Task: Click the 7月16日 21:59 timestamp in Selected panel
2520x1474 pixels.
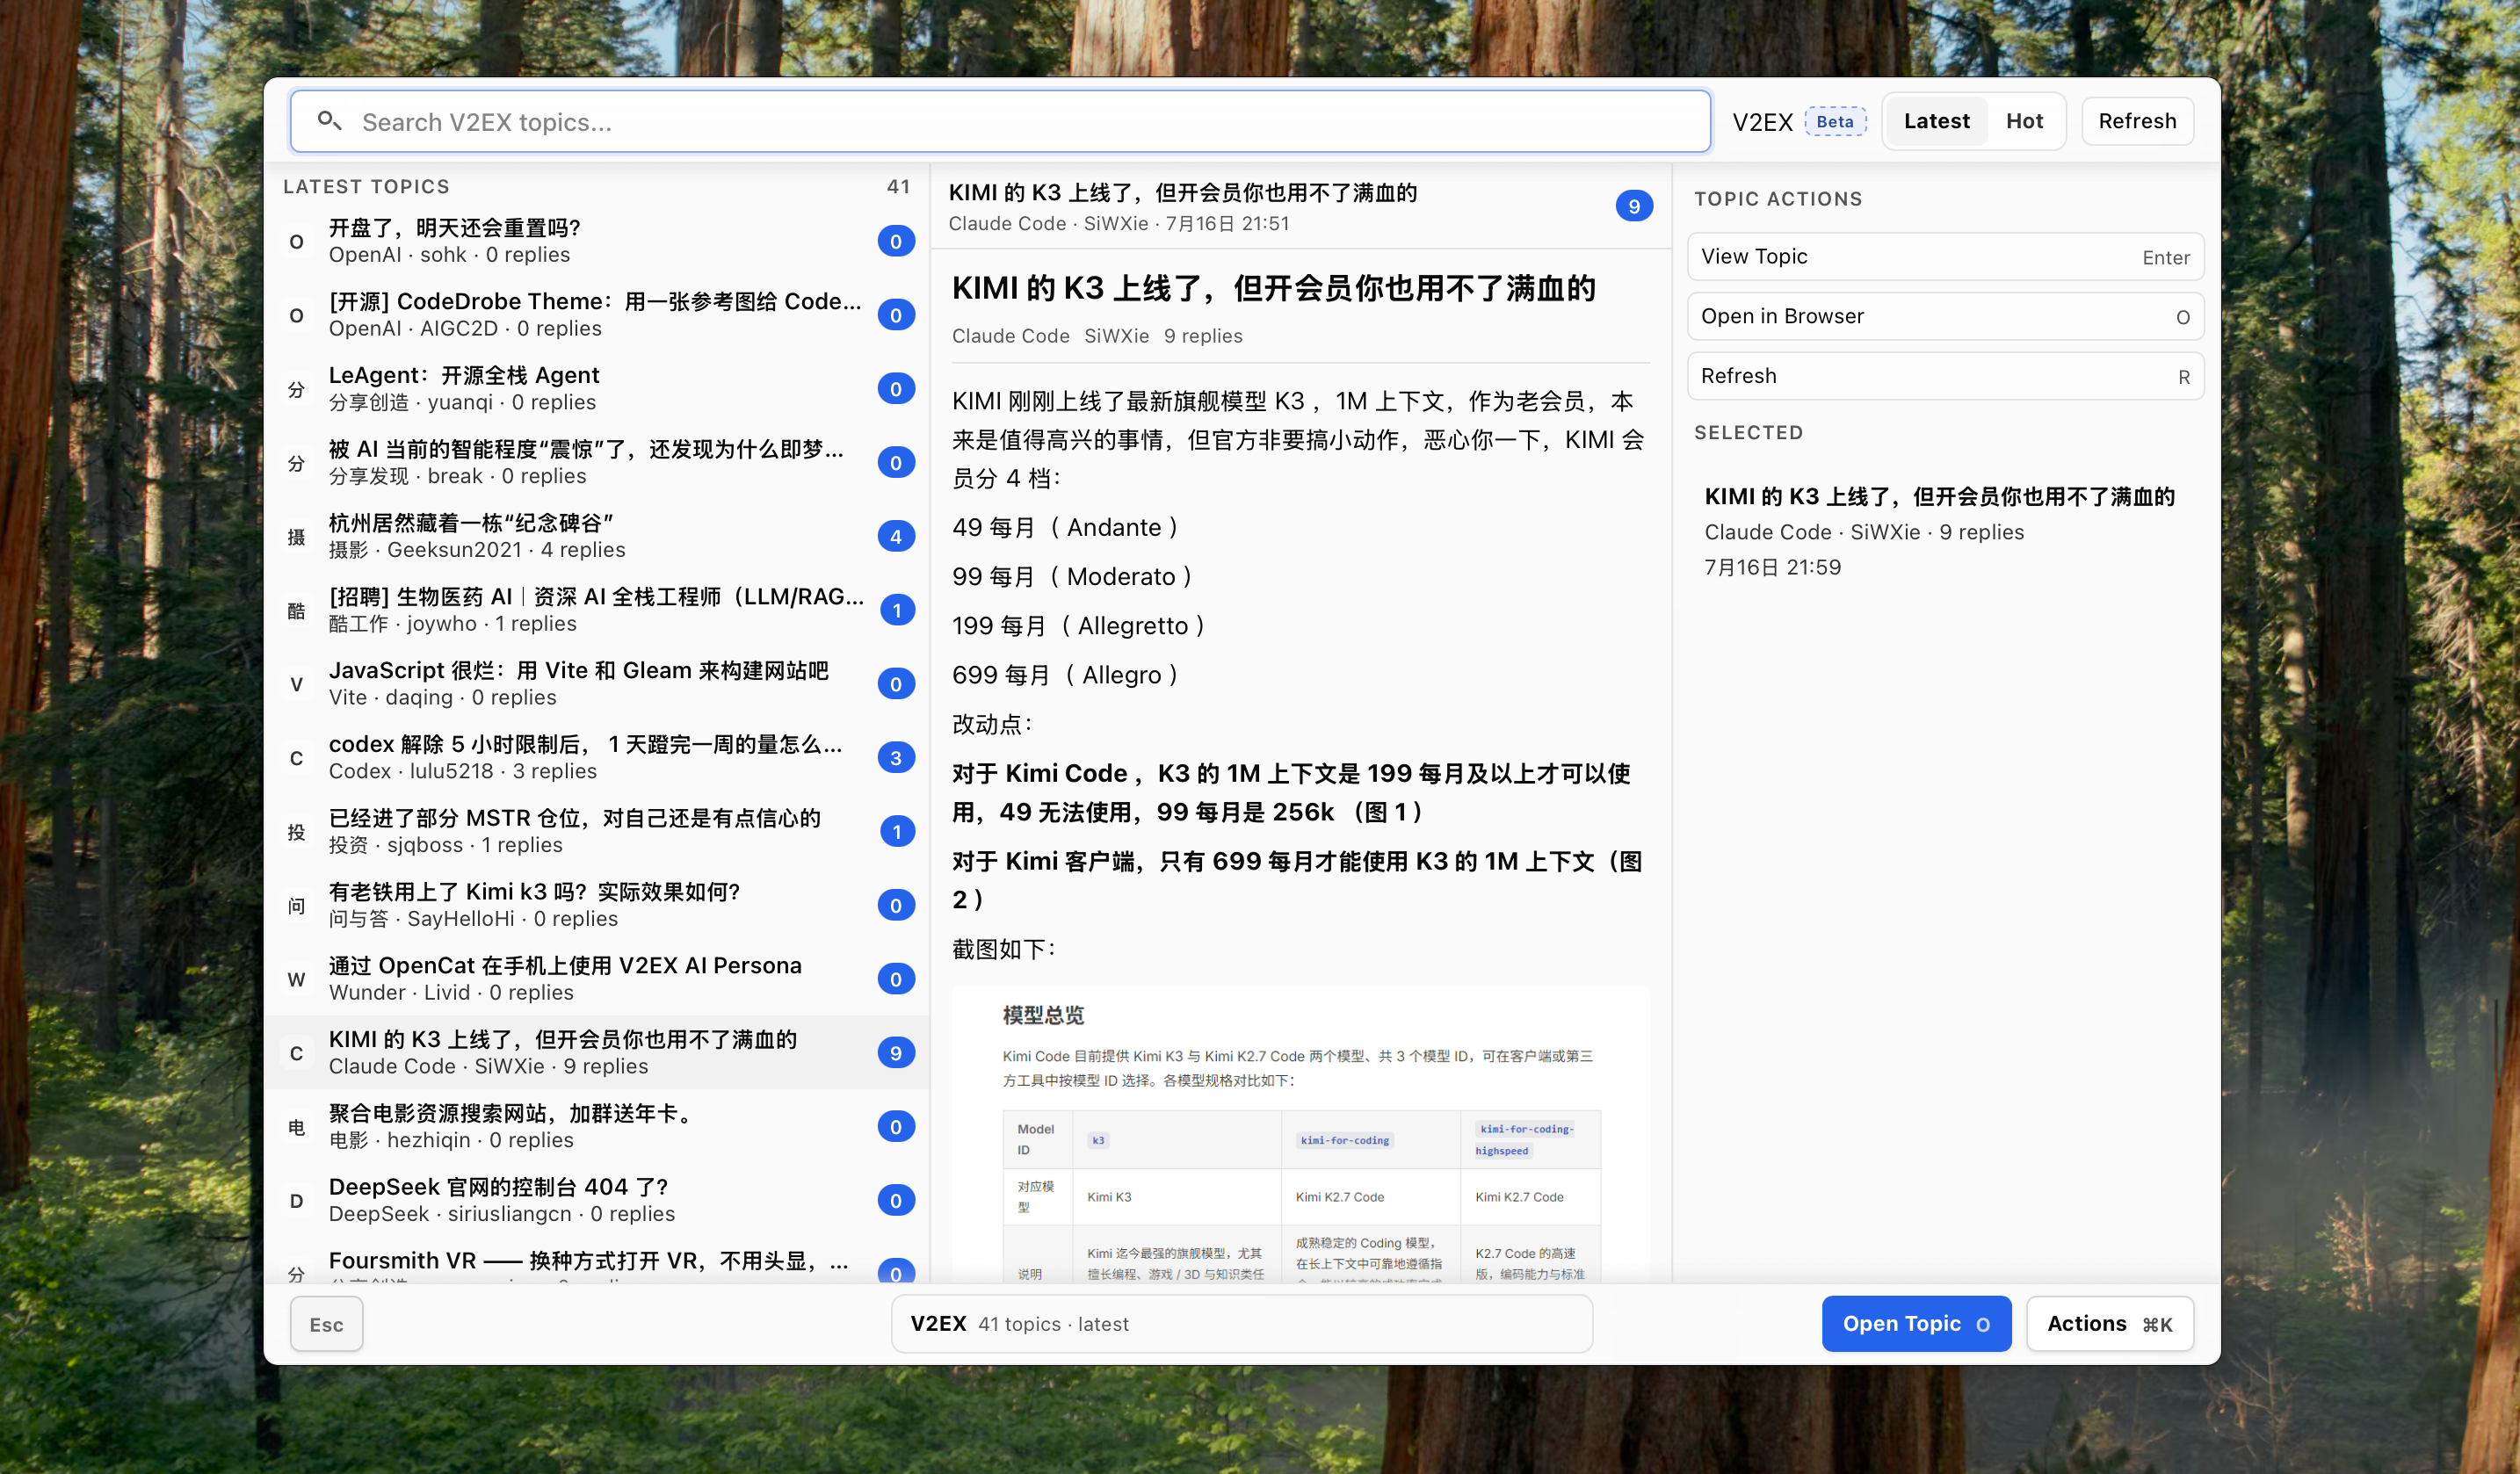Action: 1772,568
